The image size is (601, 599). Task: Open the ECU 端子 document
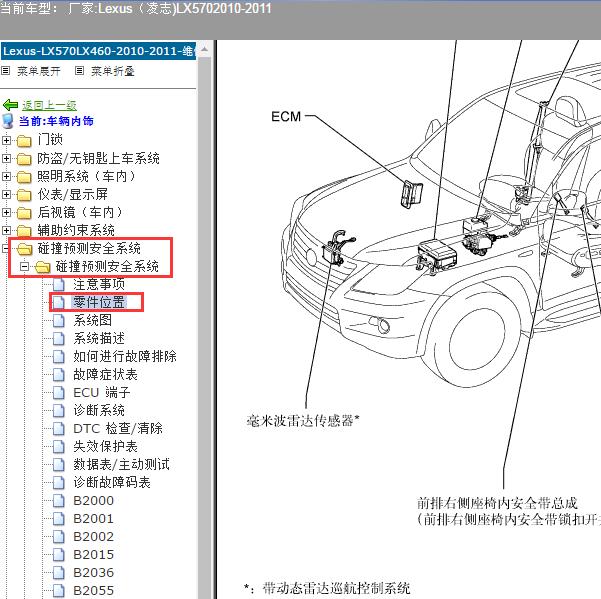click(102, 392)
